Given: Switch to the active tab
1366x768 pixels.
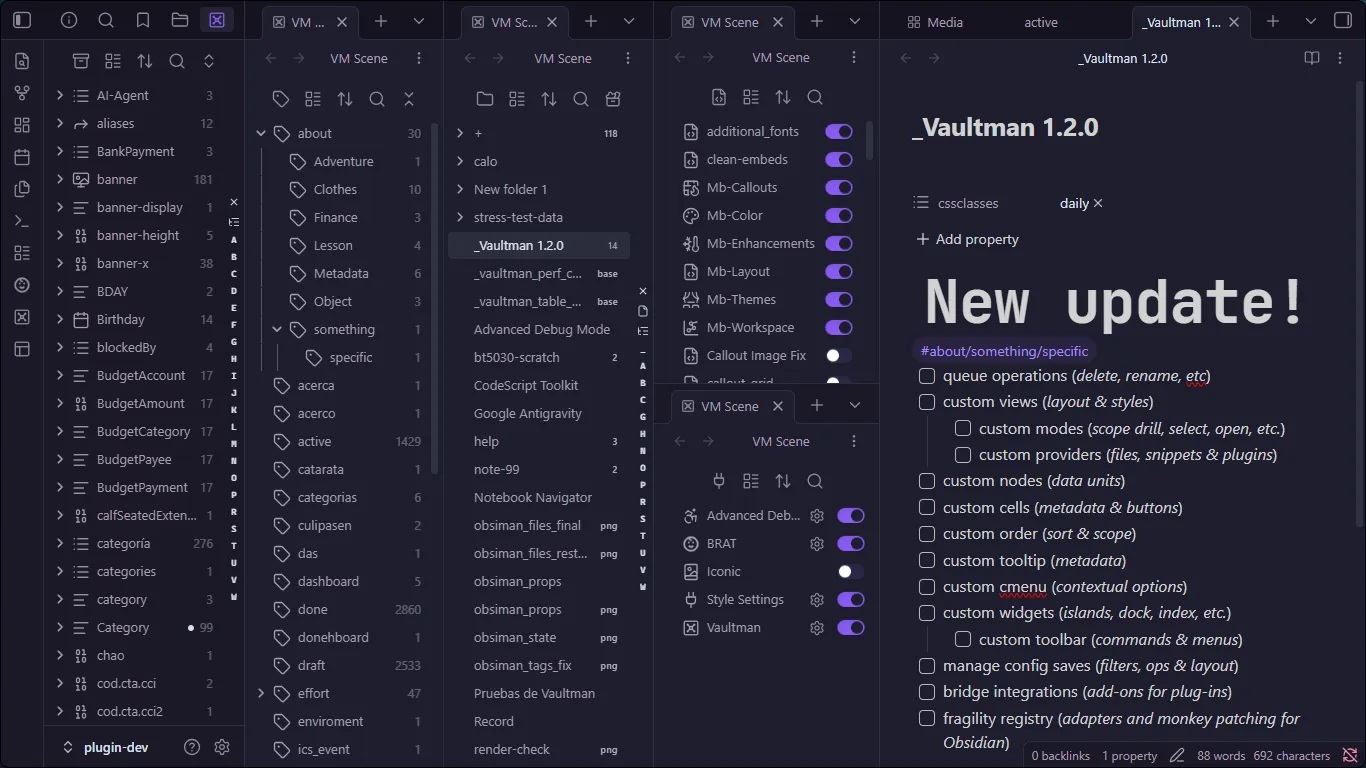Looking at the screenshot, I should pos(1041,22).
